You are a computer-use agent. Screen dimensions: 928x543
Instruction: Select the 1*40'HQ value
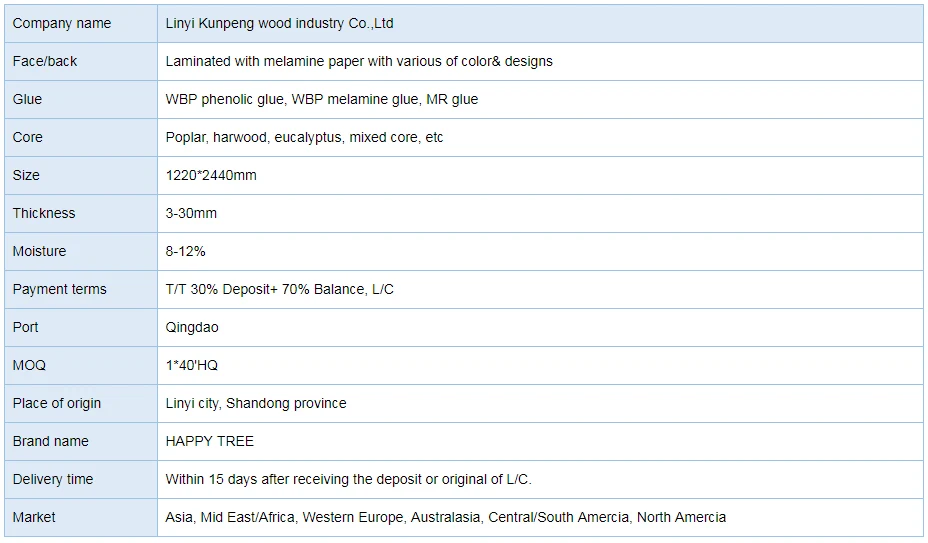[192, 365]
